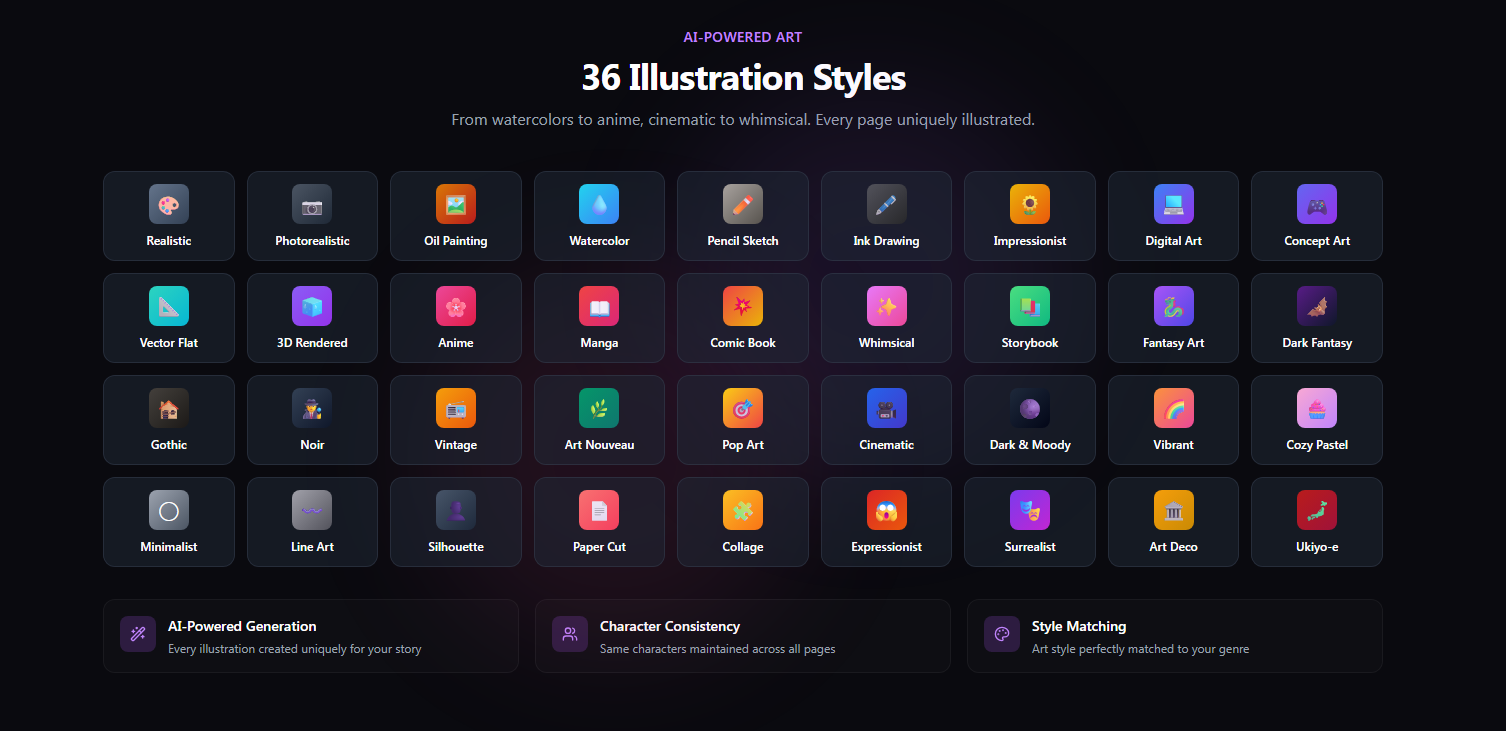This screenshot has width=1506, height=731.
Task: Pick the Anime cherry blossom icon
Action: tap(456, 306)
